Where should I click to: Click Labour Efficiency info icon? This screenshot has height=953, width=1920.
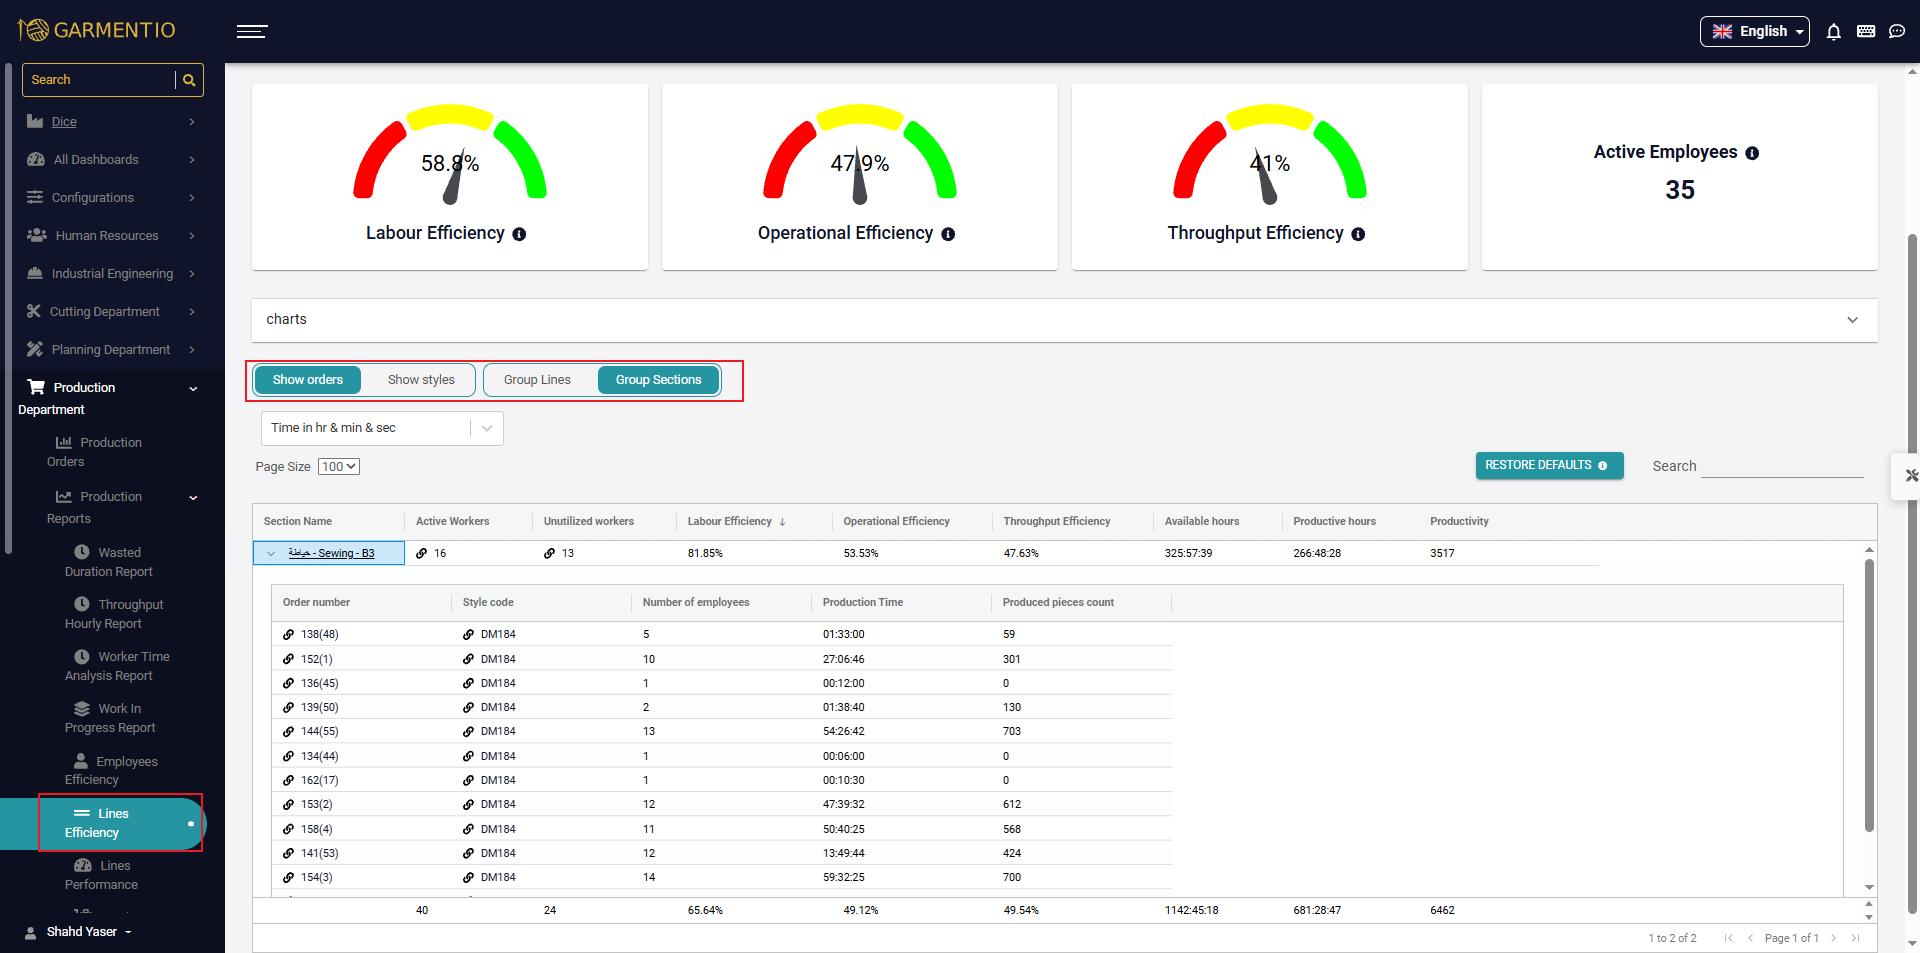tap(519, 234)
